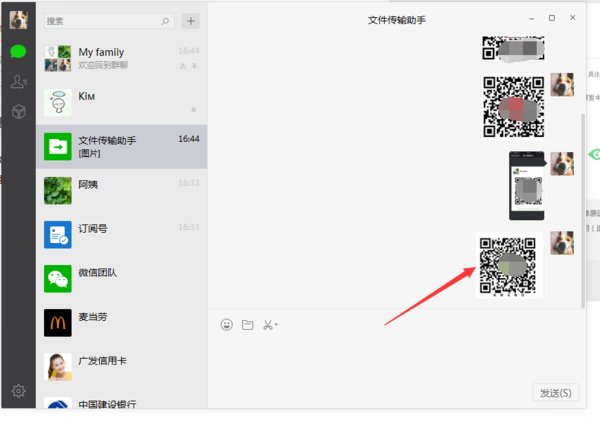Screen dimensions: 600x422
Task: Click the 文件传输助手 chat title
Action: click(x=396, y=20)
